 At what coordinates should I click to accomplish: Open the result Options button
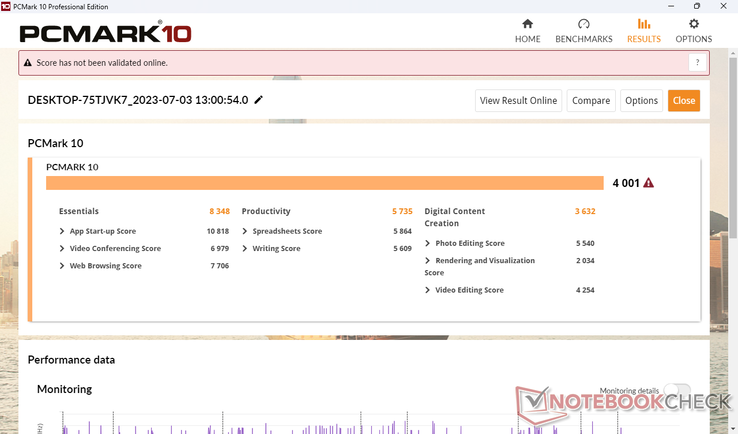[641, 100]
